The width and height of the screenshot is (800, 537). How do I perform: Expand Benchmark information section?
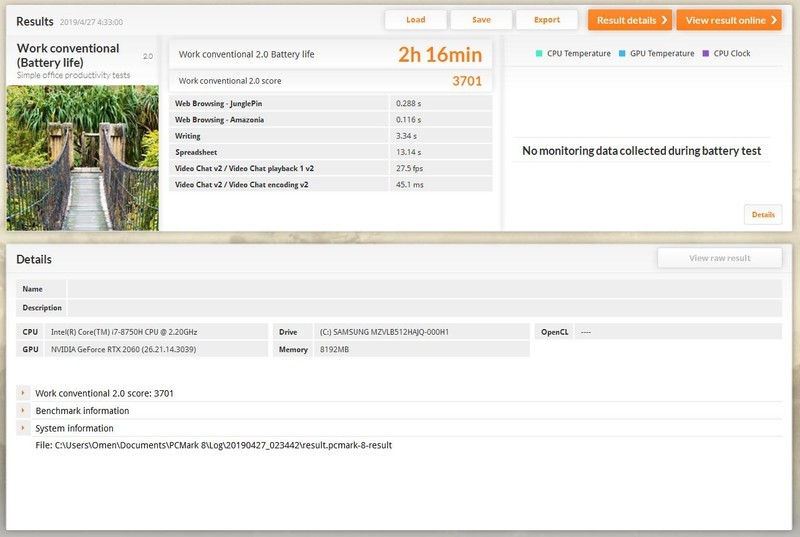click(x=23, y=411)
